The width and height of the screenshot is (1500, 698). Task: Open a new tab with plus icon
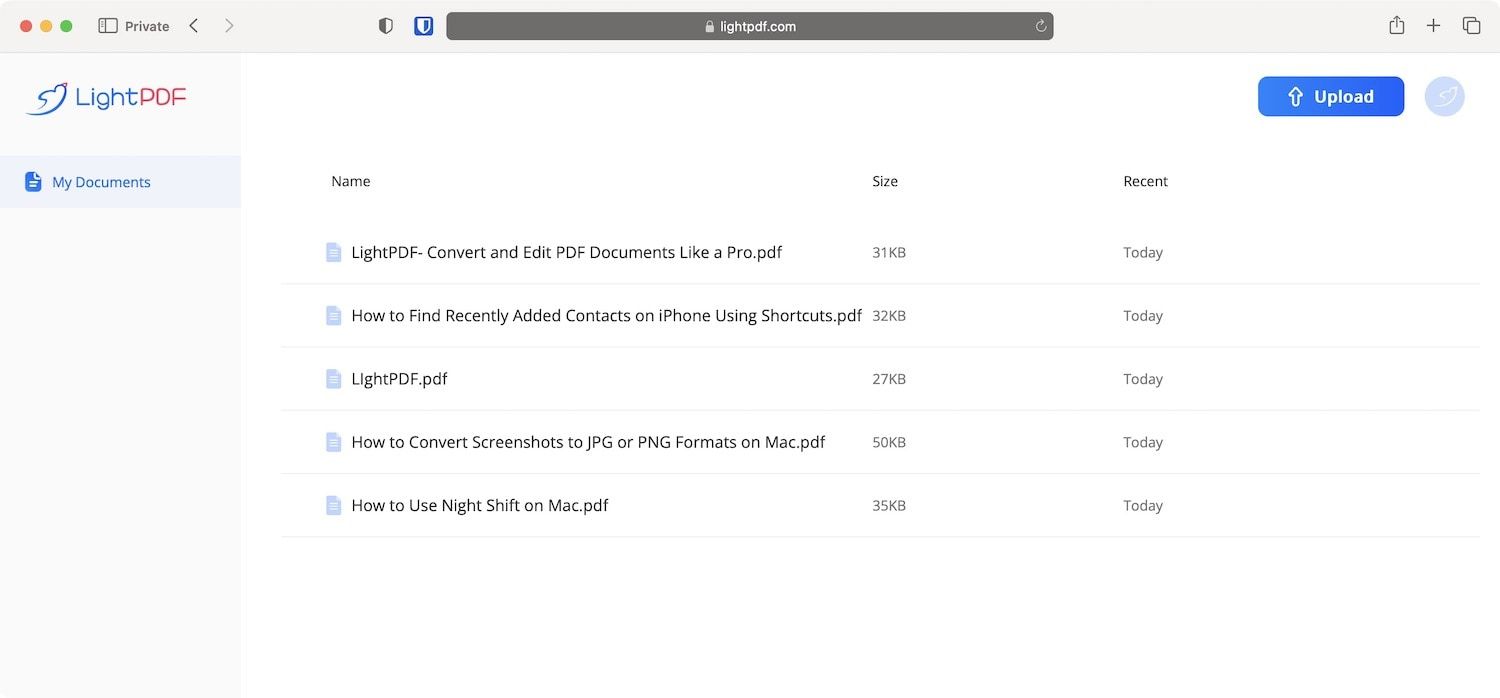pos(1433,26)
